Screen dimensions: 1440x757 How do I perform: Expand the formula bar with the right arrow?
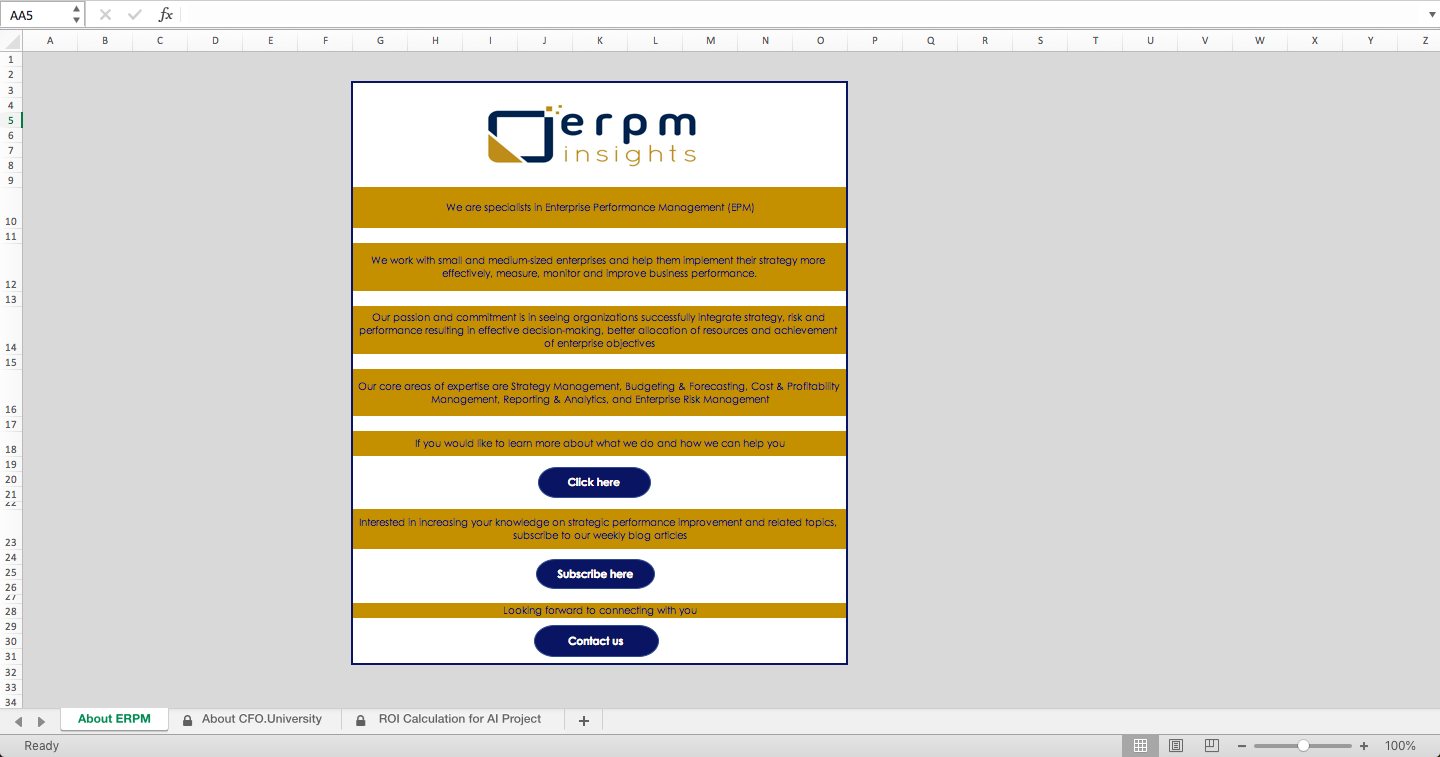pos(1431,15)
